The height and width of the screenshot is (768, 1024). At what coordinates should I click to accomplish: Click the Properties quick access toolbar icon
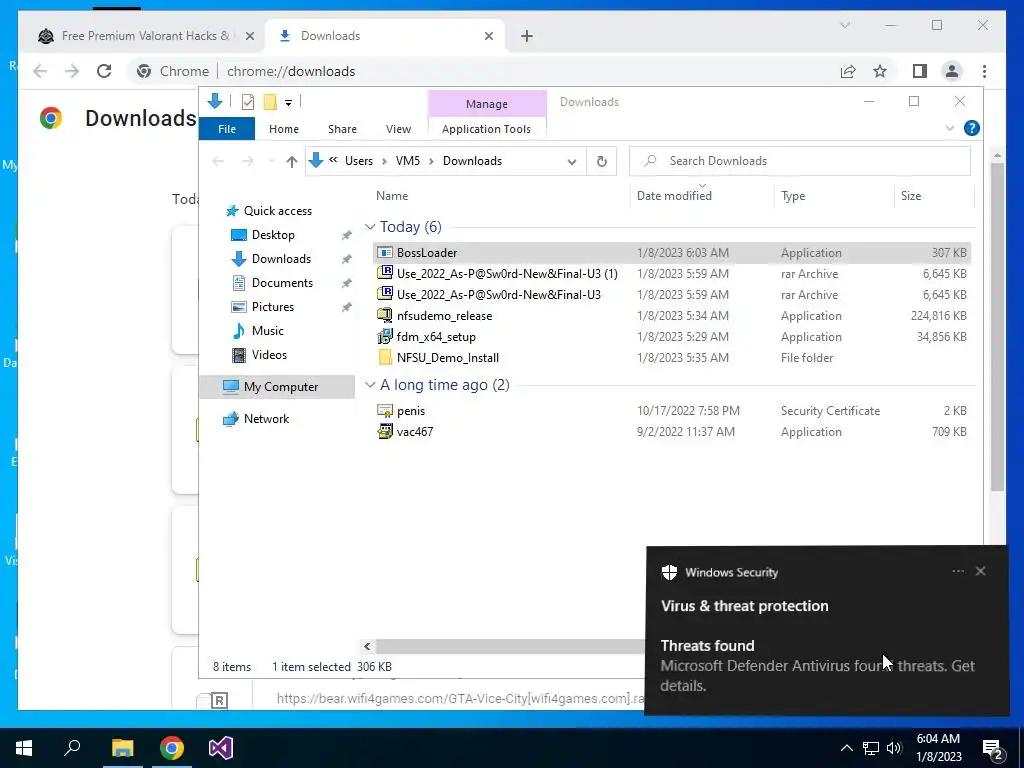(248, 102)
